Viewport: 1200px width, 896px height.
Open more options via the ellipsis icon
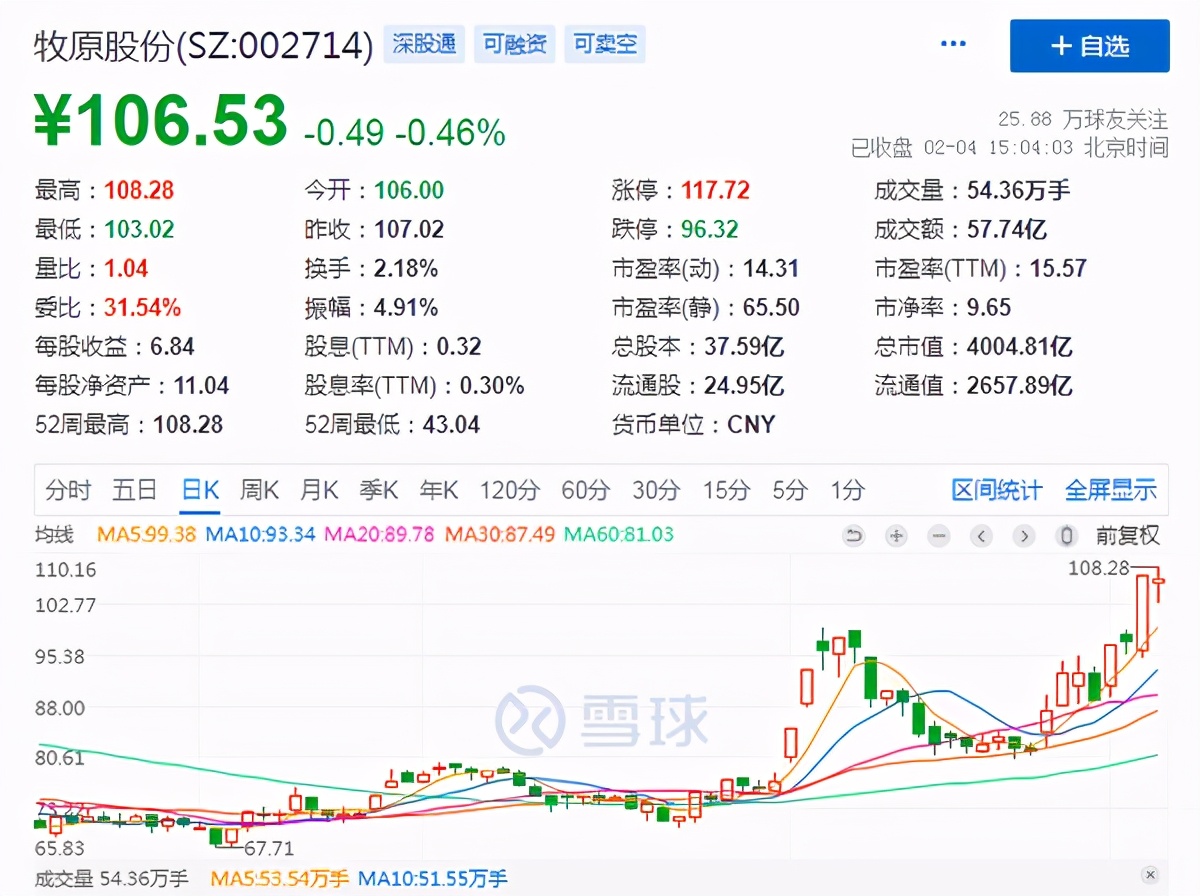pyautogui.click(x=952, y=42)
